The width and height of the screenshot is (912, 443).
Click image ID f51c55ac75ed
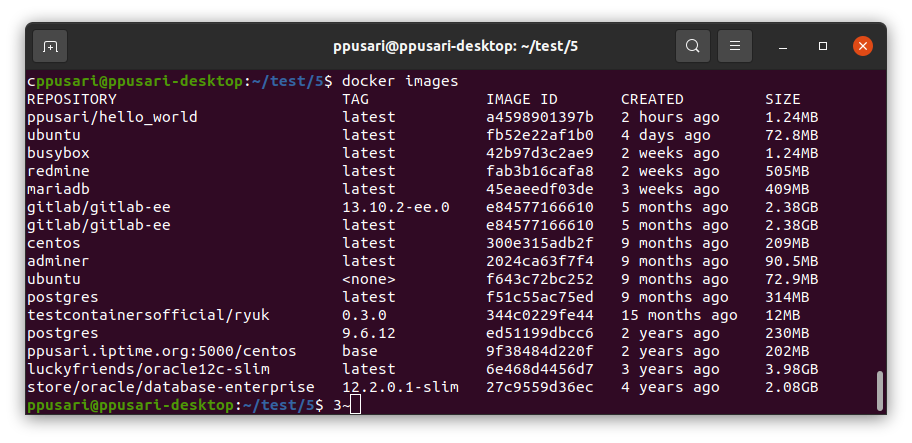[540, 297]
